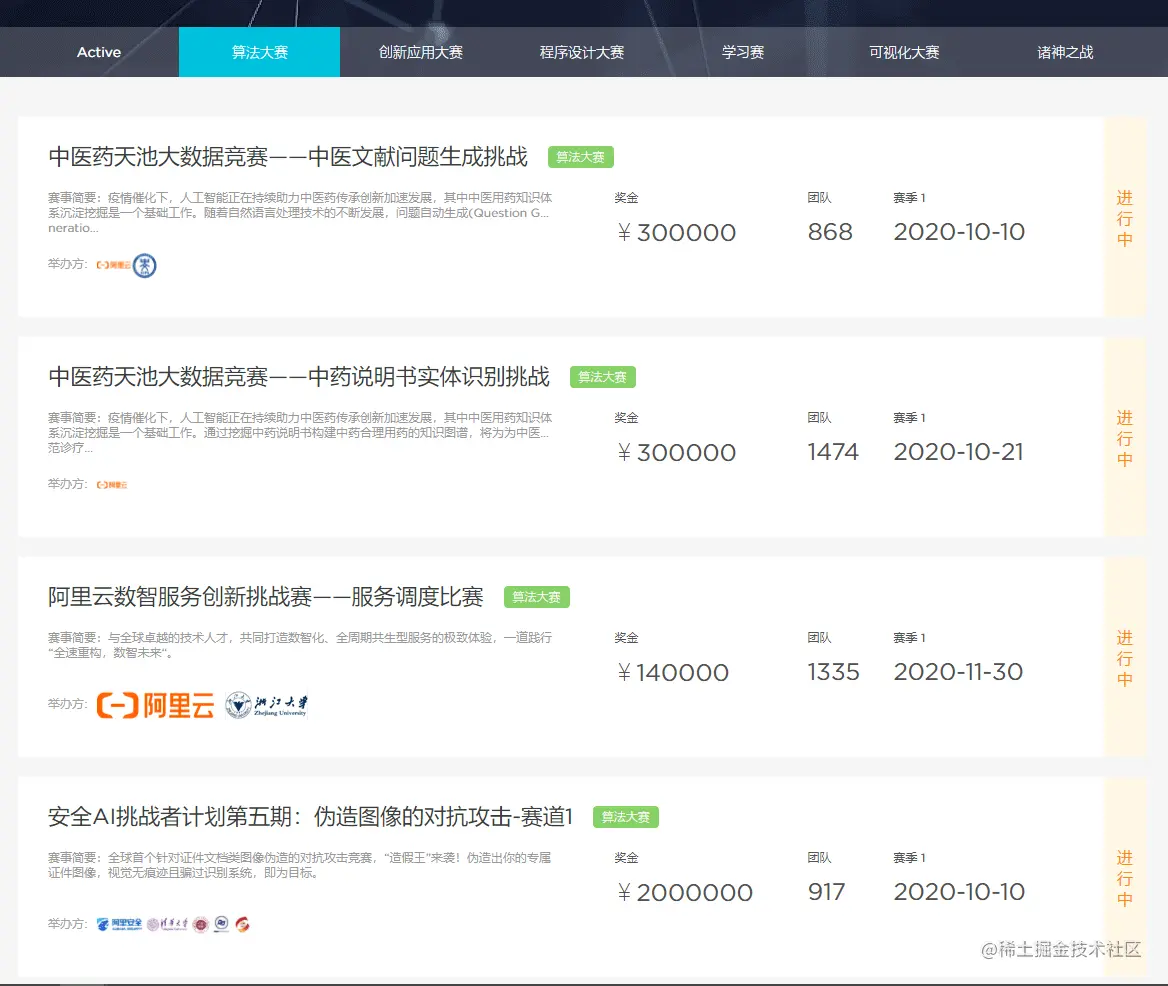Click round red emblem organizer logo
The height and width of the screenshot is (986, 1168).
tap(200, 924)
